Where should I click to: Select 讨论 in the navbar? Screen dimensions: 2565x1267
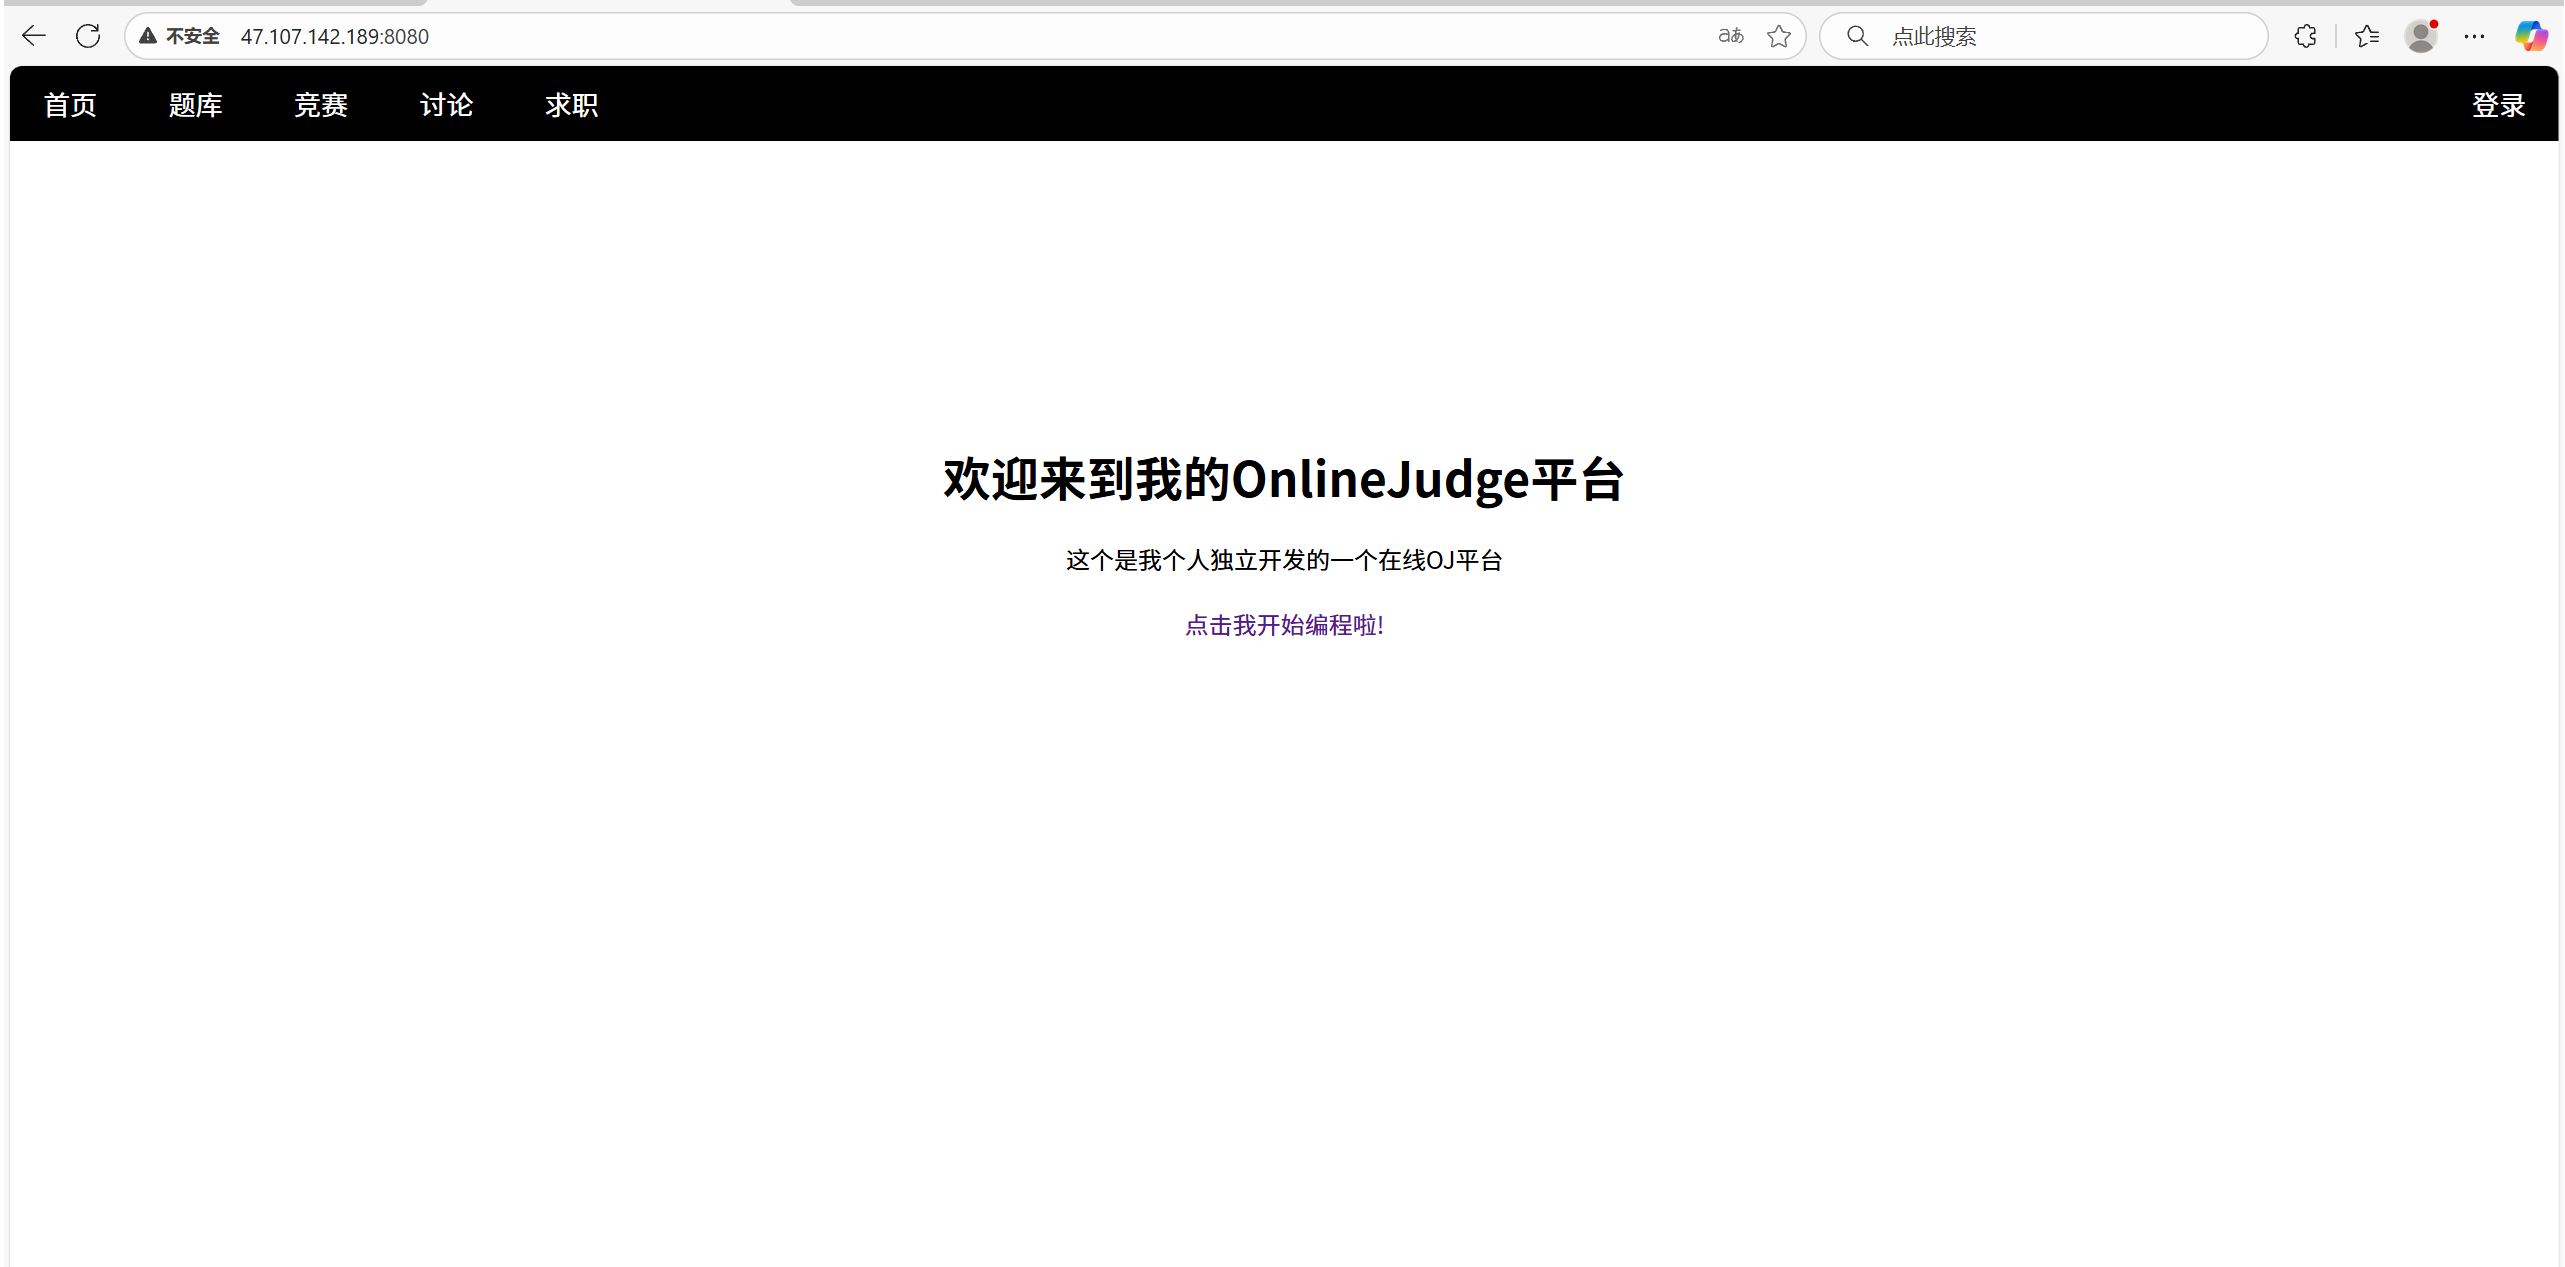click(446, 105)
